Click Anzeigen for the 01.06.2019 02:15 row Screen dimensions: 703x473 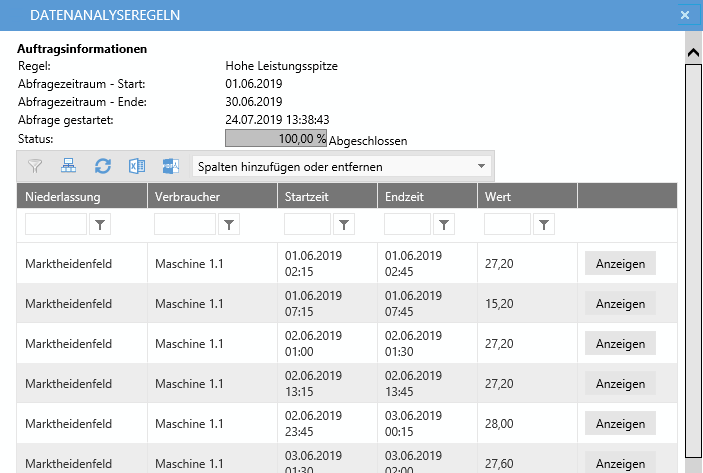click(x=620, y=264)
